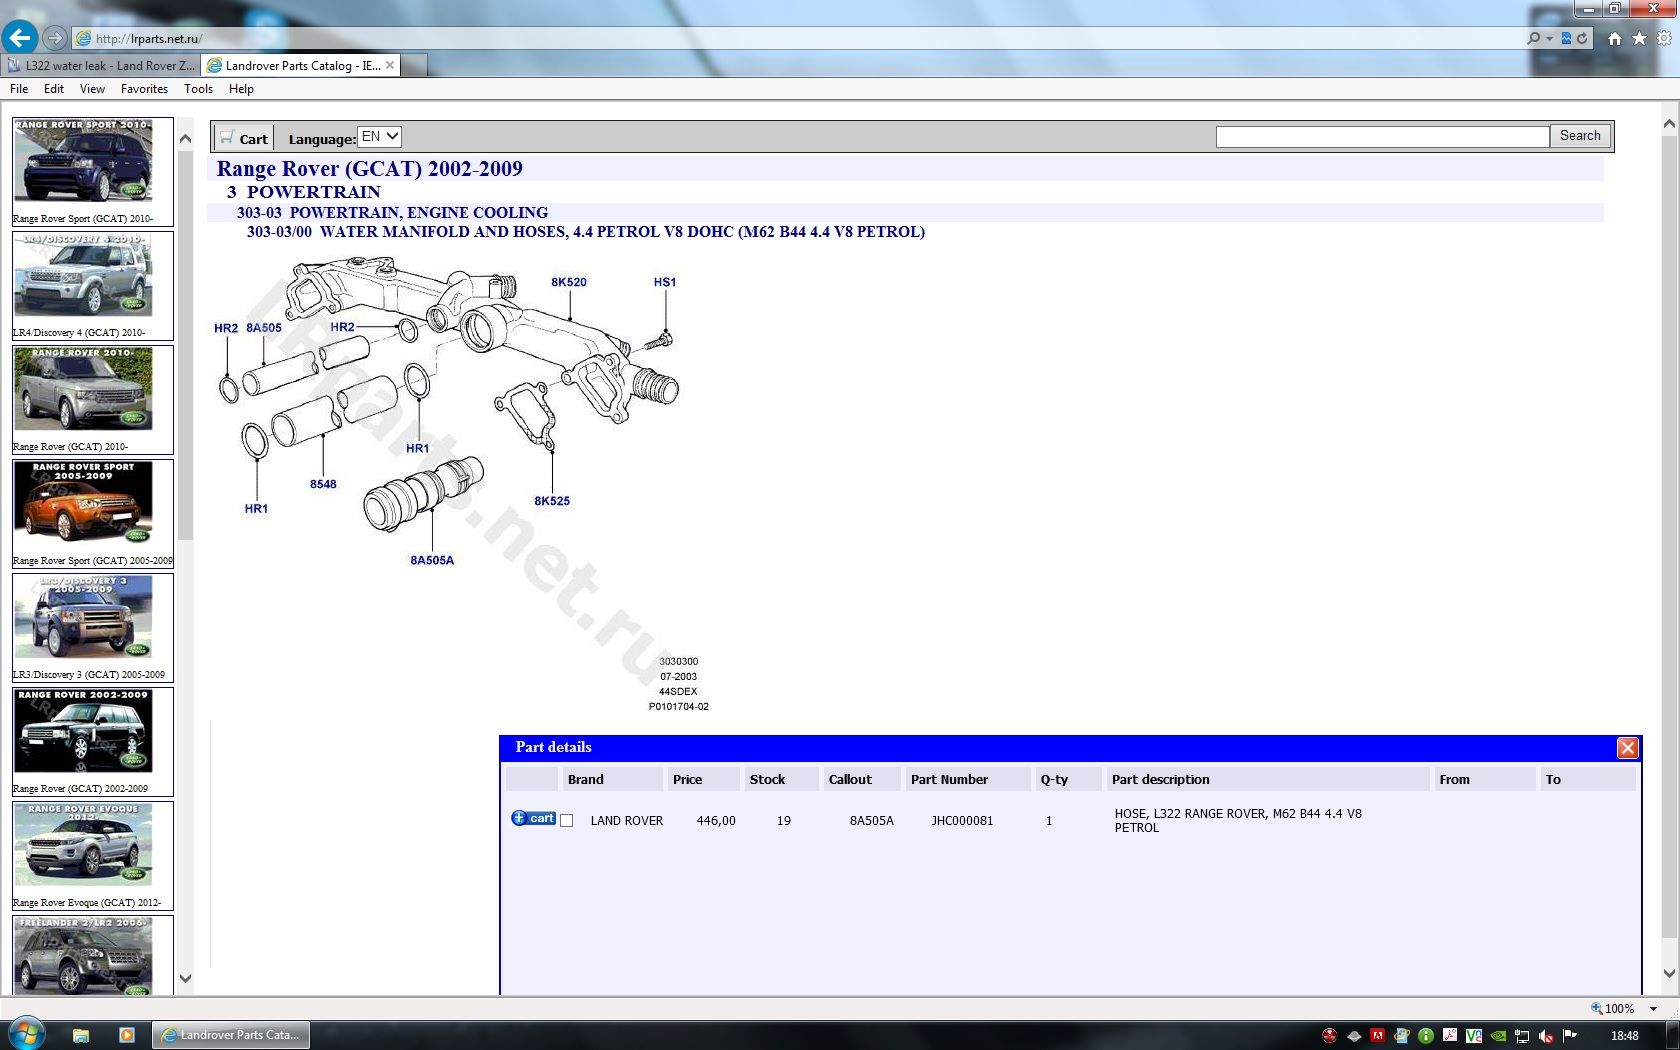Toggle Compatibility View icon in address bar
Screen dimensions: 1680x1050
(1566, 38)
